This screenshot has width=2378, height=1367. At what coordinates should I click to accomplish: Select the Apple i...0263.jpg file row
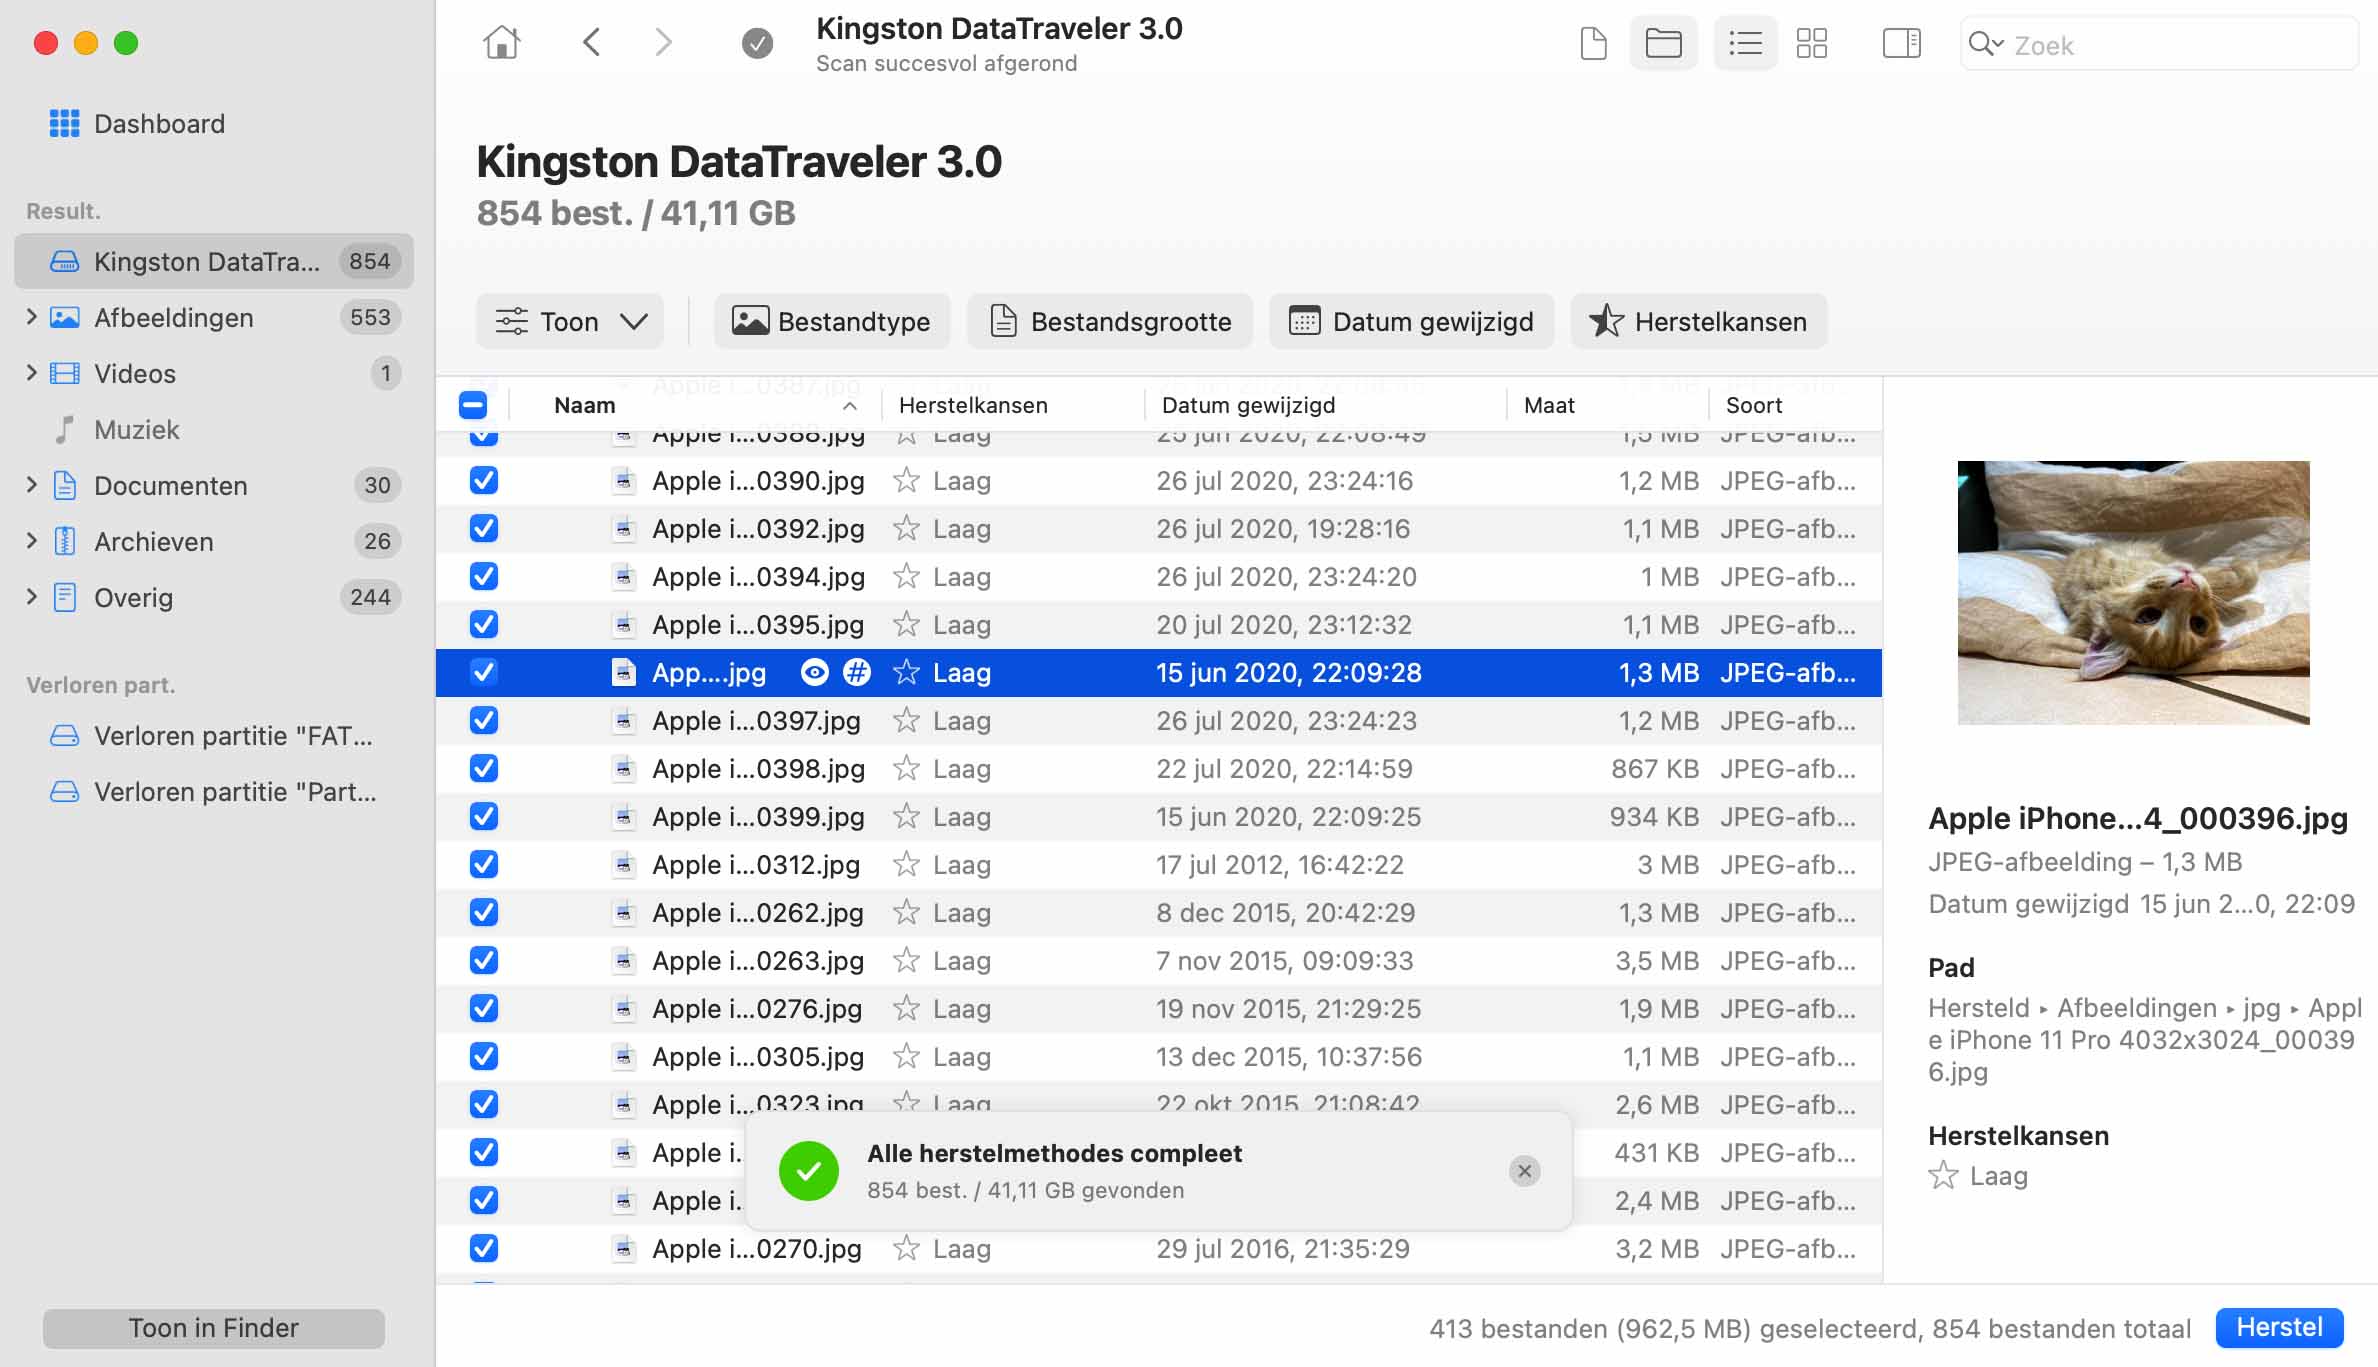point(1158,960)
